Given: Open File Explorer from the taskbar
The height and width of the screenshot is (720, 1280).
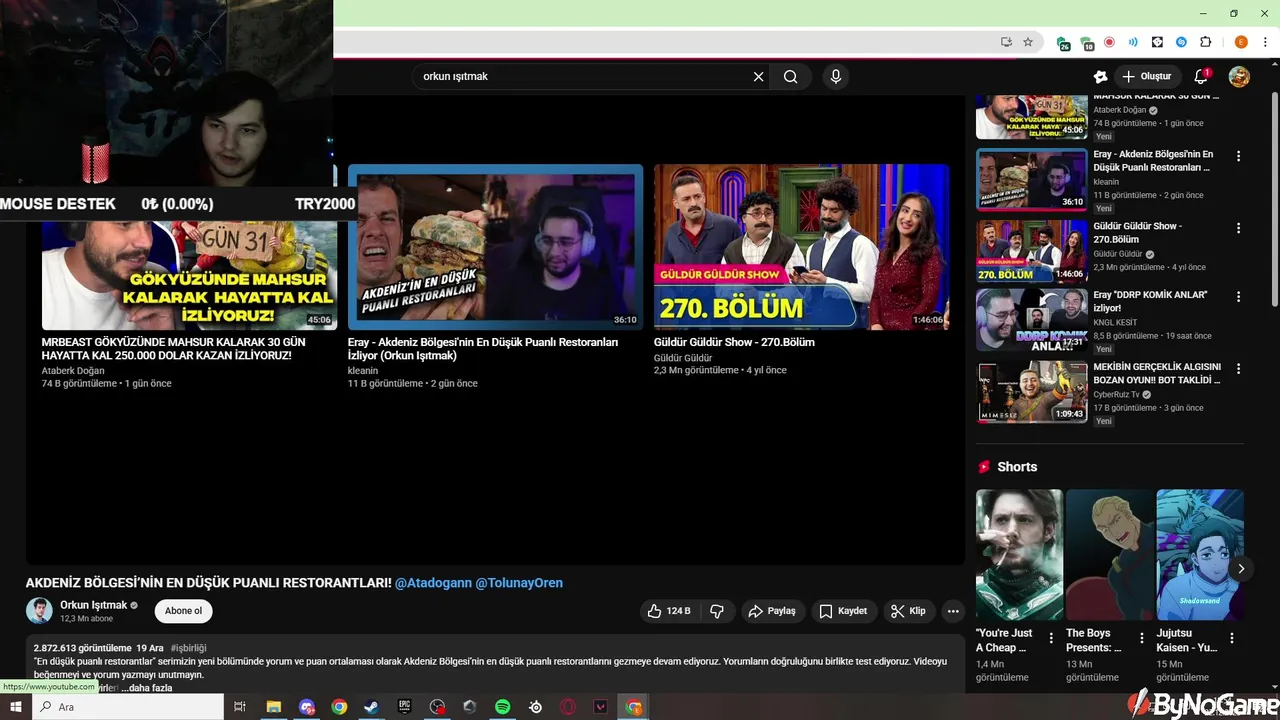Looking at the screenshot, I should [273, 707].
